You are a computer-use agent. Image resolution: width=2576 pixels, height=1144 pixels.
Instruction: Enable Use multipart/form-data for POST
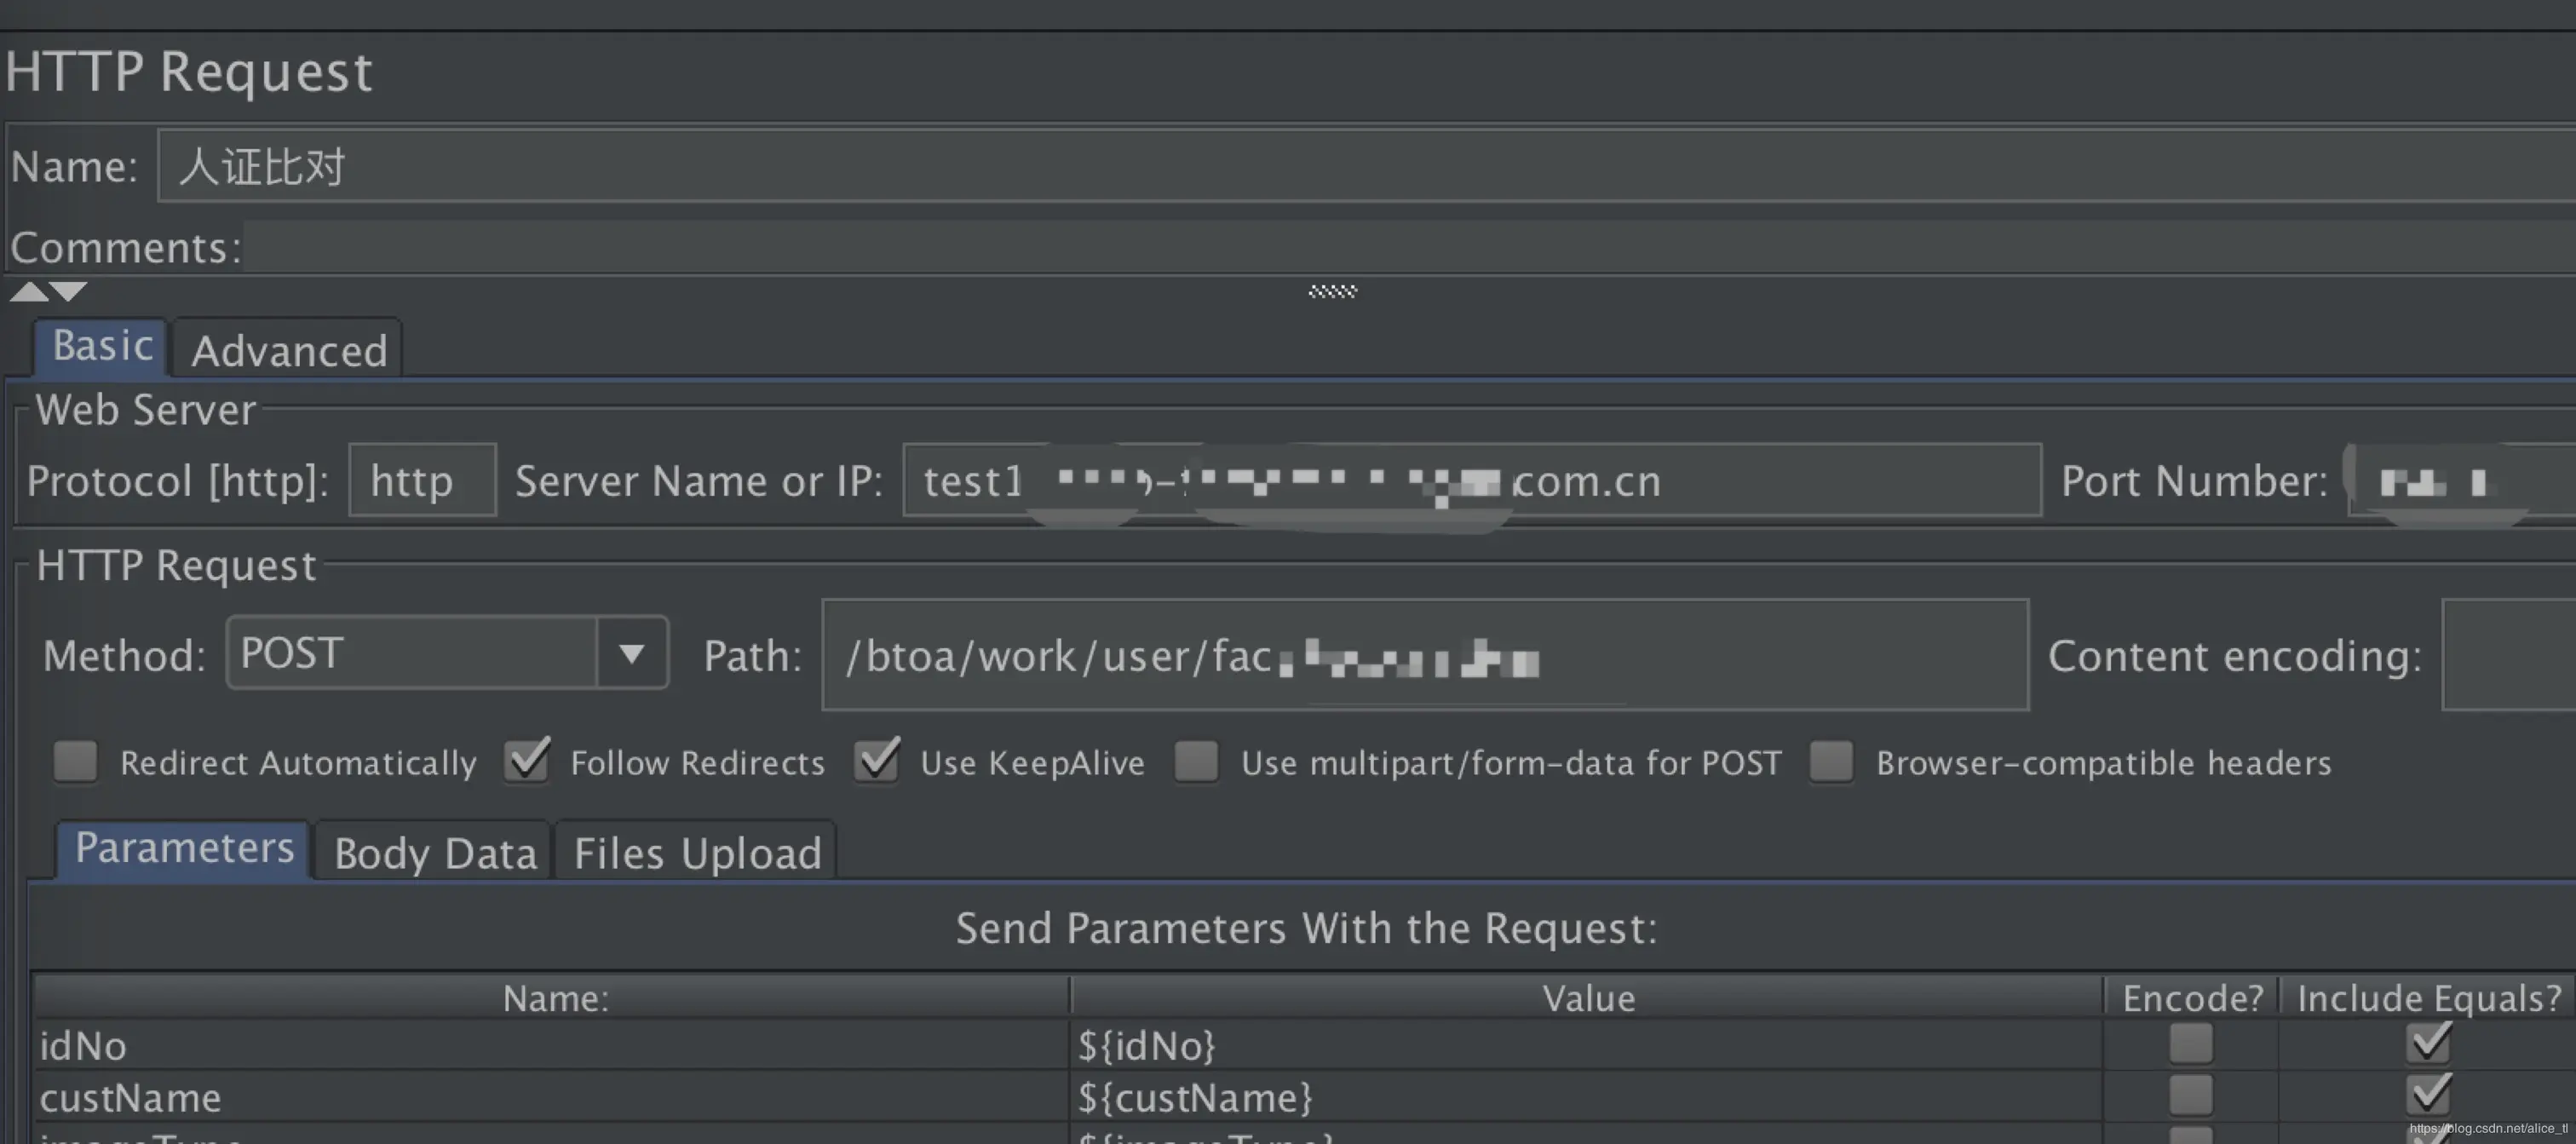(x=1196, y=762)
